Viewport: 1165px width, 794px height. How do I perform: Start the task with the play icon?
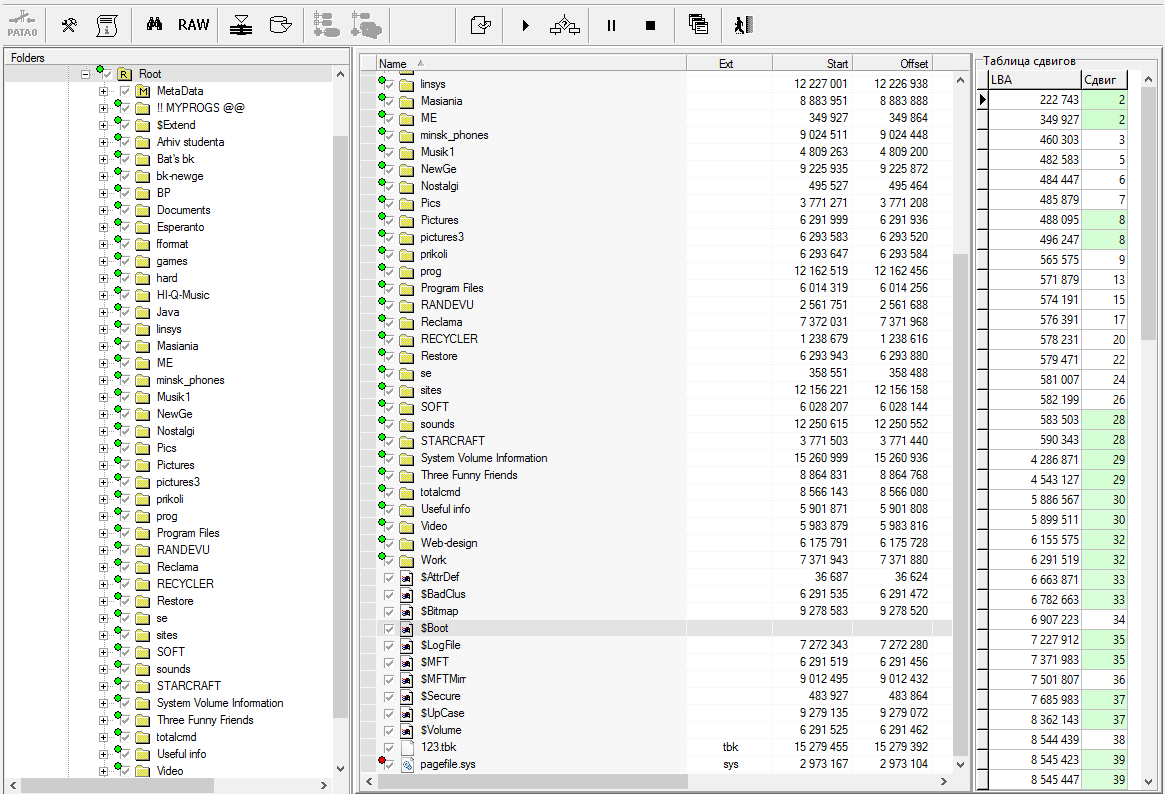pos(525,25)
